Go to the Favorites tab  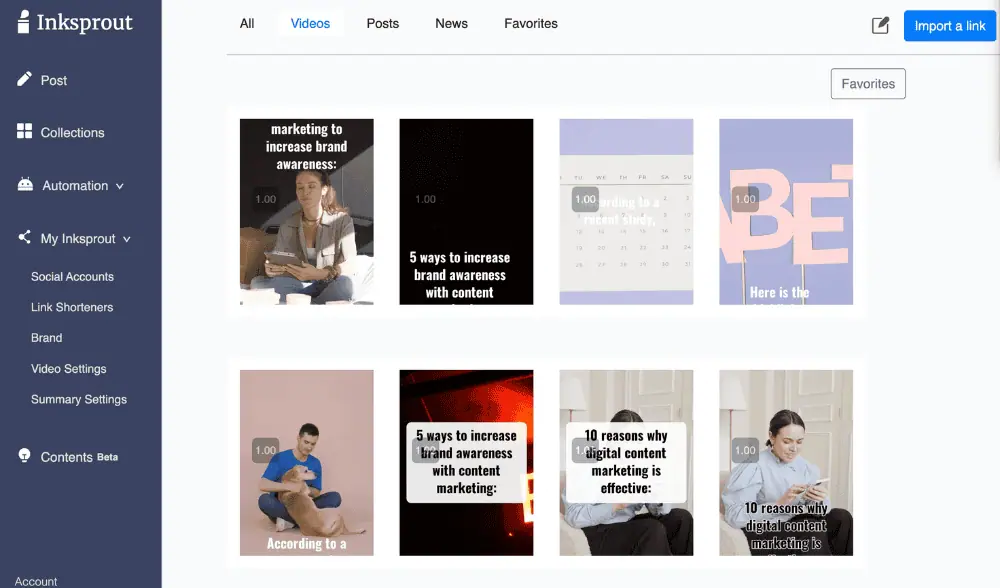pyautogui.click(x=530, y=23)
